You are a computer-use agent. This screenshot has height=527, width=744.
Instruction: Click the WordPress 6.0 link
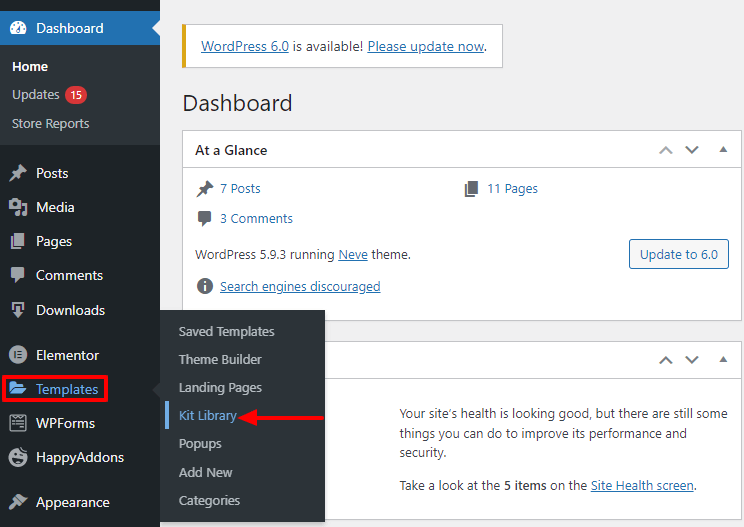click(245, 46)
